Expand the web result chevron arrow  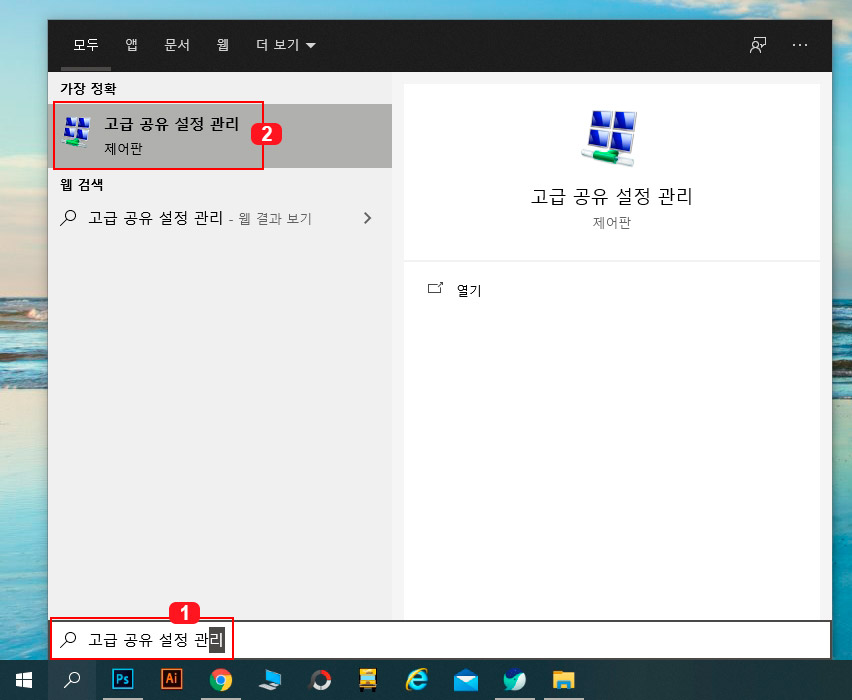[x=367, y=218]
